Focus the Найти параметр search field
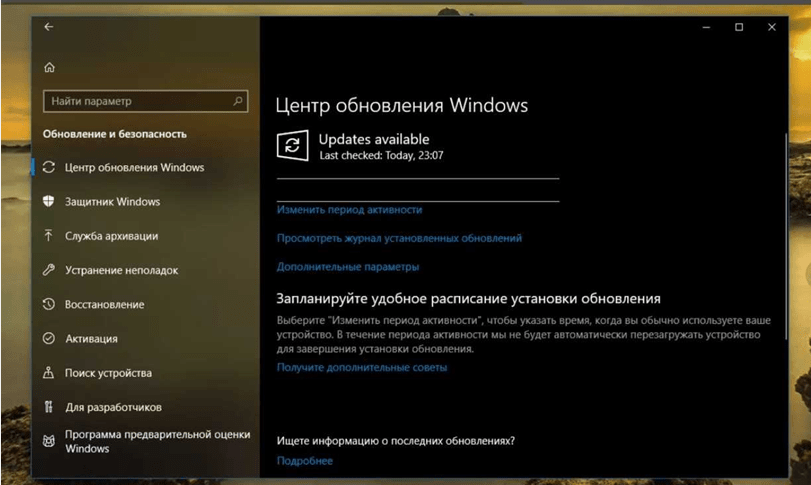811x485 pixels. (135, 101)
